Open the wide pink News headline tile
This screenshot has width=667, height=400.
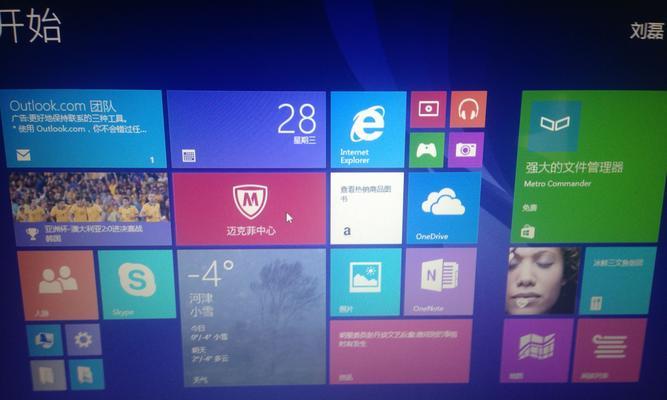point(401,351)
